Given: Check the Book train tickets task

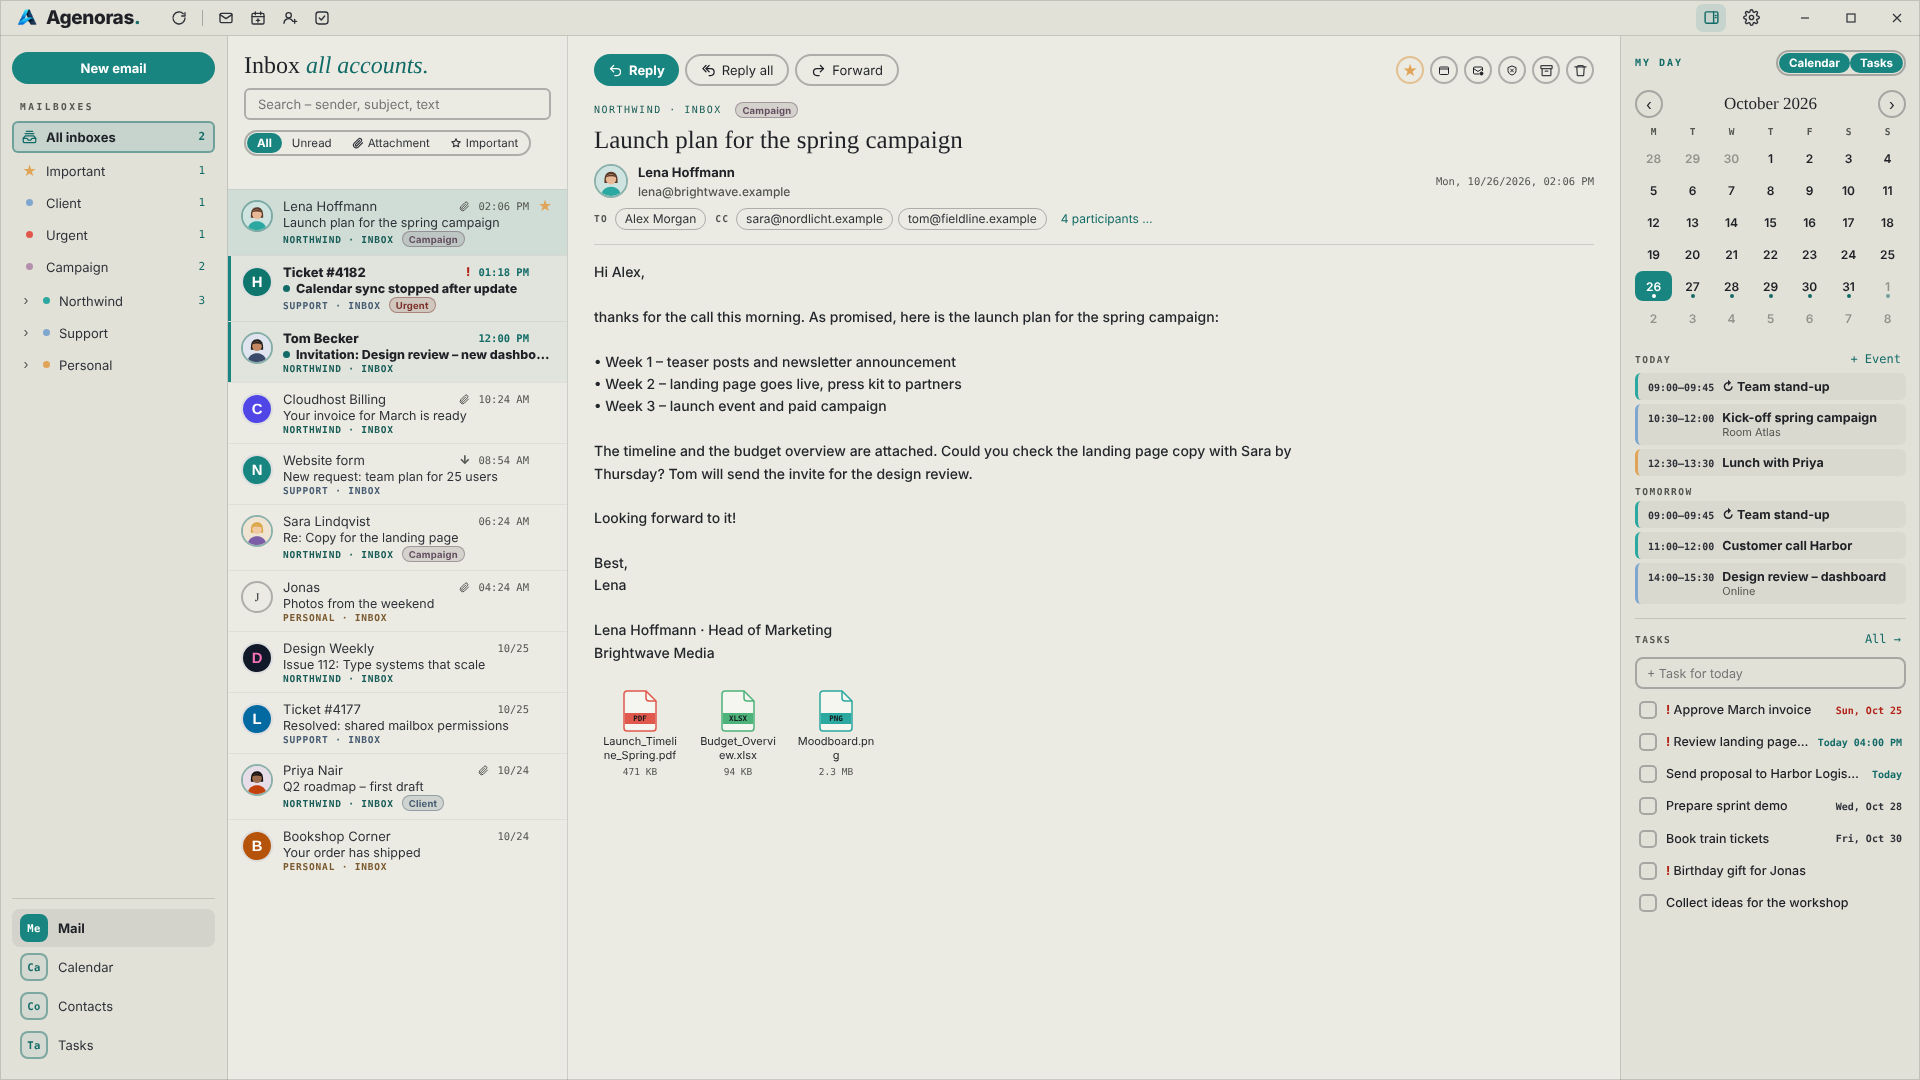Looking at the screenshot, I should point(1648,839).
